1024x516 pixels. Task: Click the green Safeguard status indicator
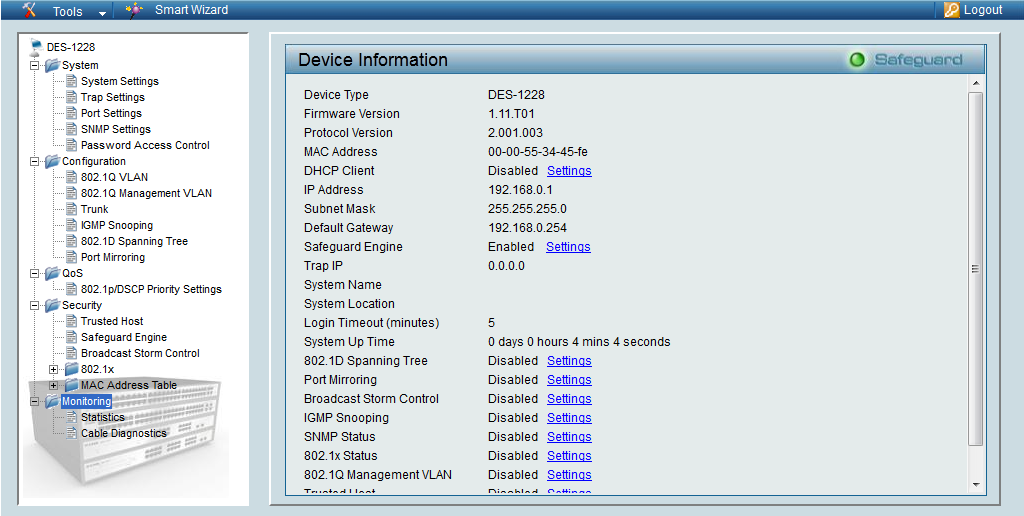pos(857,60)
